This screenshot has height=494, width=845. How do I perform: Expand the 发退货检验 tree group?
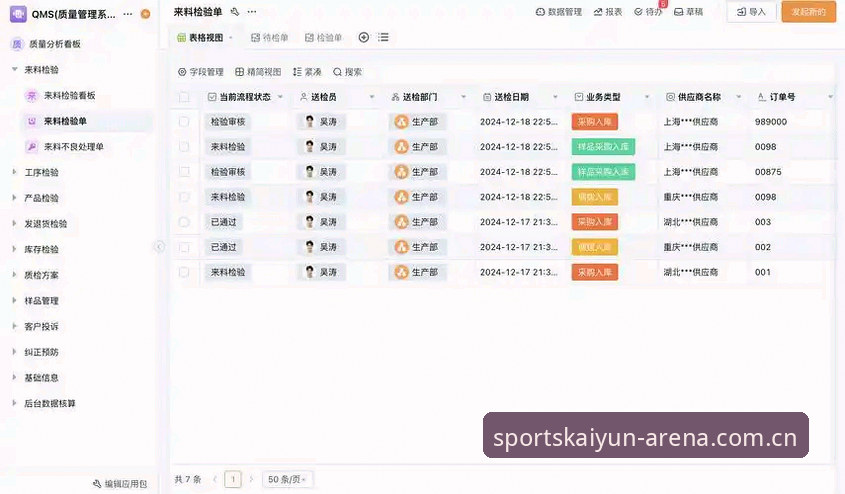point(15,224)
